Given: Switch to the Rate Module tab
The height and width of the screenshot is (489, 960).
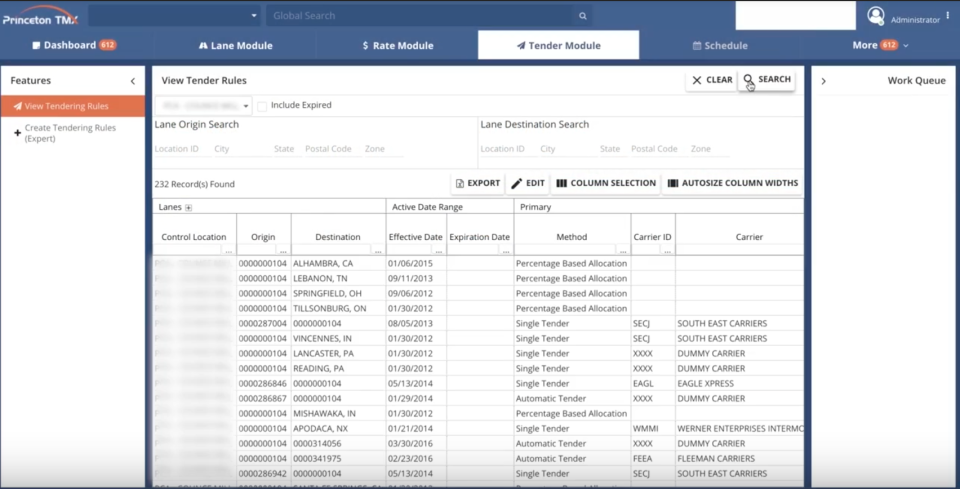Looking at the screenshot, I should 397,45.
